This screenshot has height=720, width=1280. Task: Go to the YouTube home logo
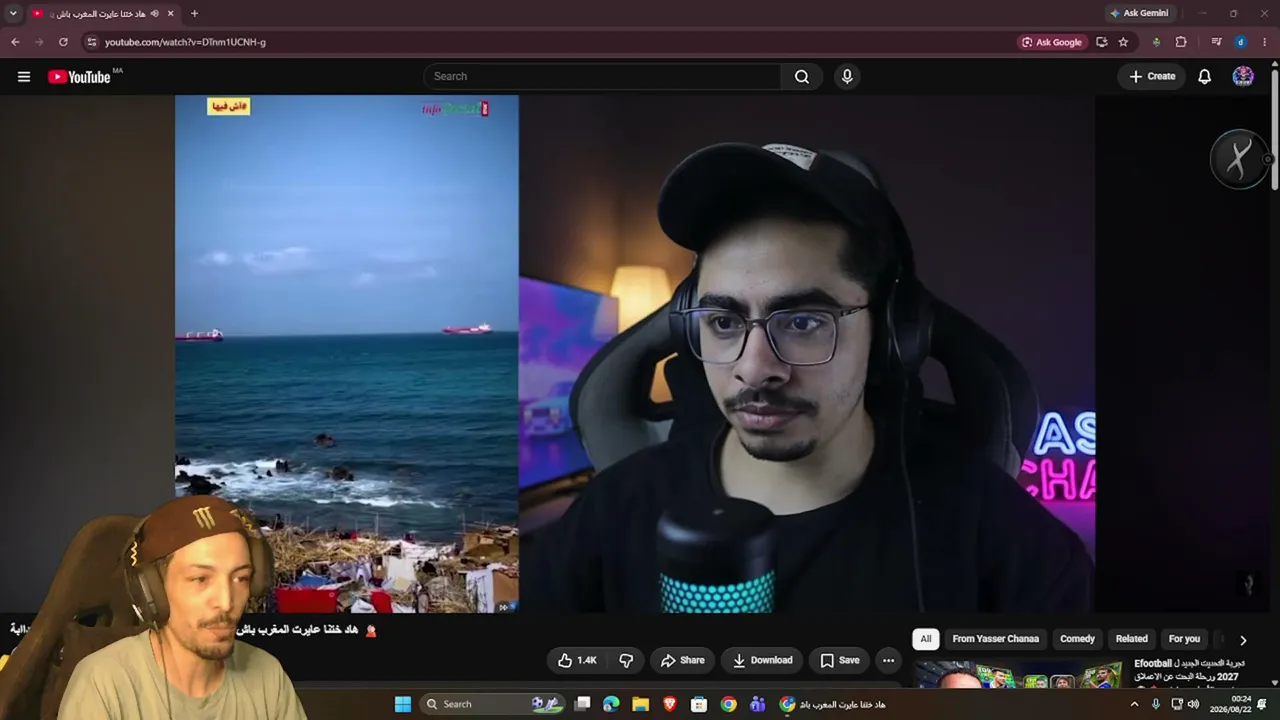79,77
